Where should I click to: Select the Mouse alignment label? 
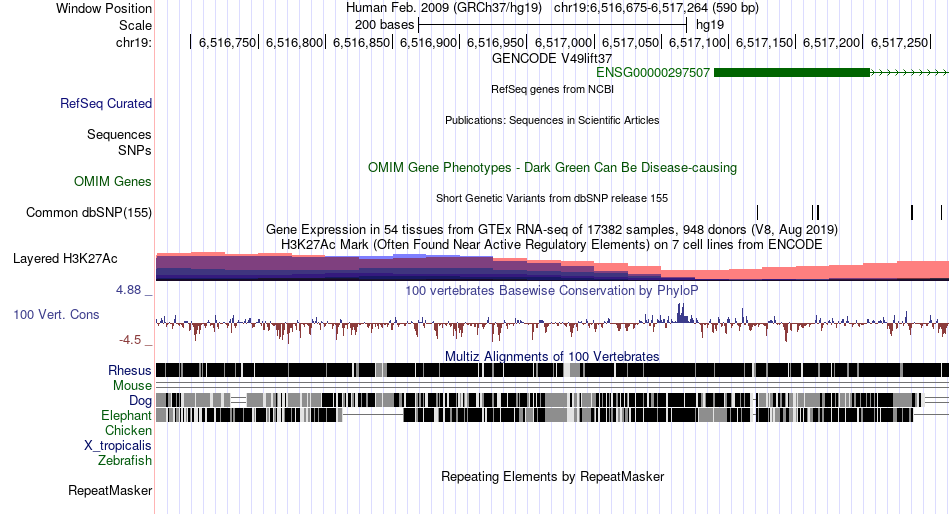pyautogui.click(x=132, y=386)
